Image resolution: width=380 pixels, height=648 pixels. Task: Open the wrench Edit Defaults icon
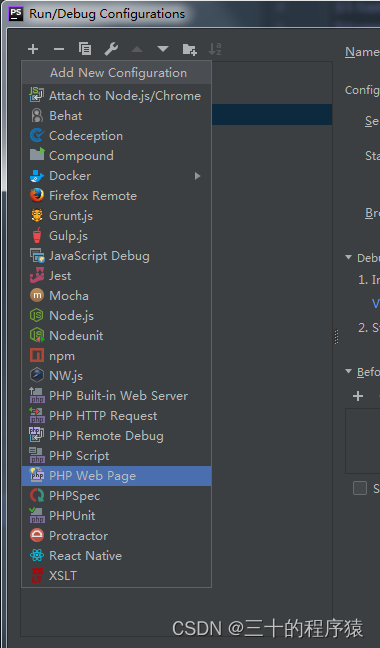click(x=111, y=49)
